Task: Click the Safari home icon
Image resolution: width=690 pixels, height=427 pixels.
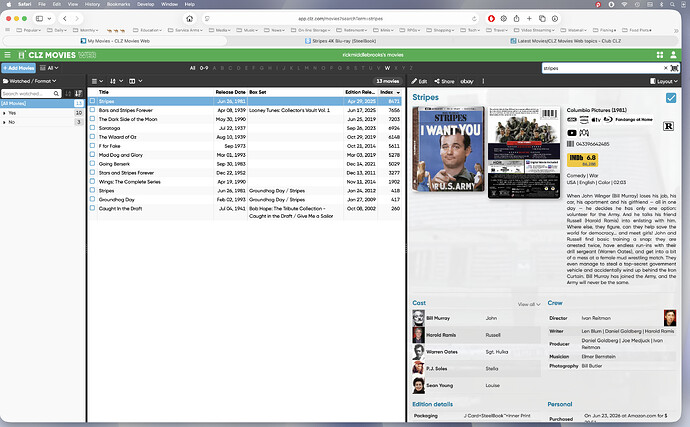Action: (x=190, y=18)
